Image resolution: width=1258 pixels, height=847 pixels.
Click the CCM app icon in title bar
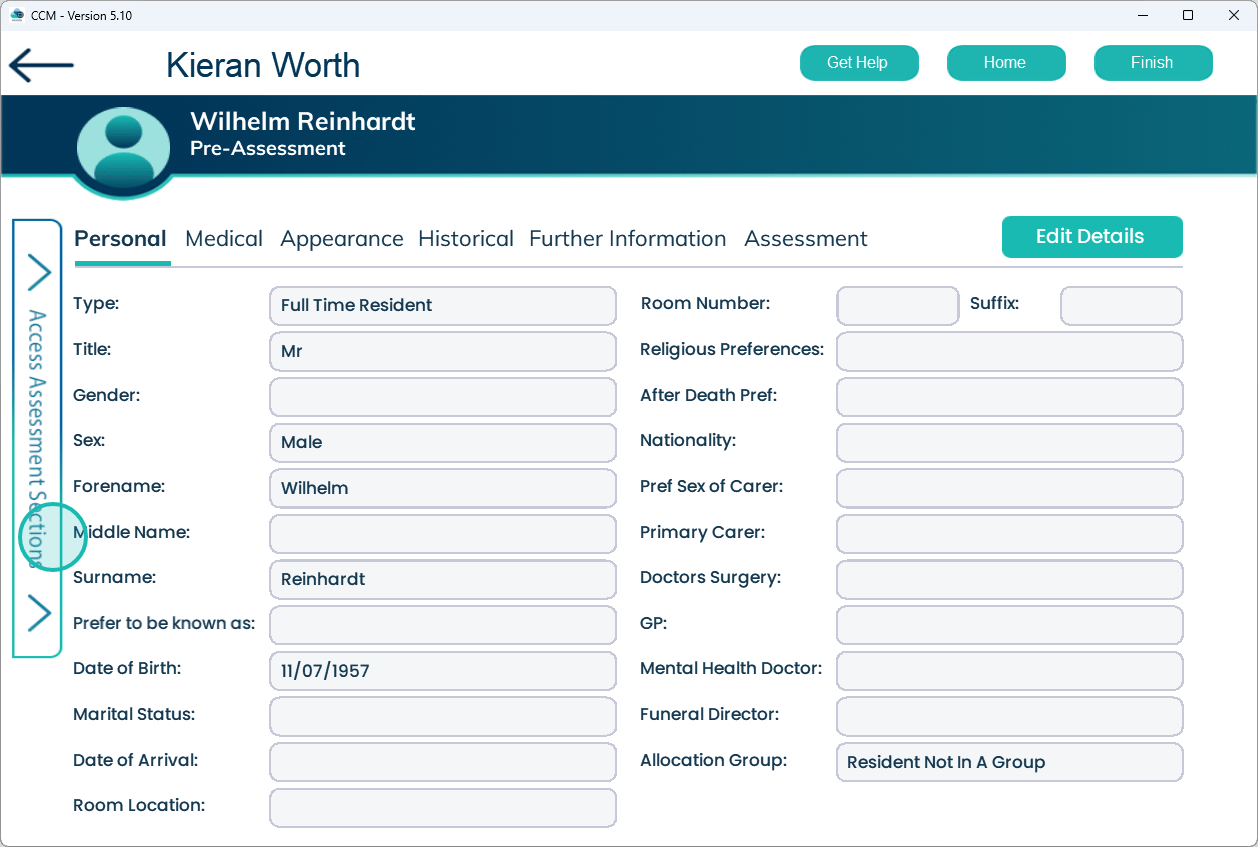pos(16,15)
